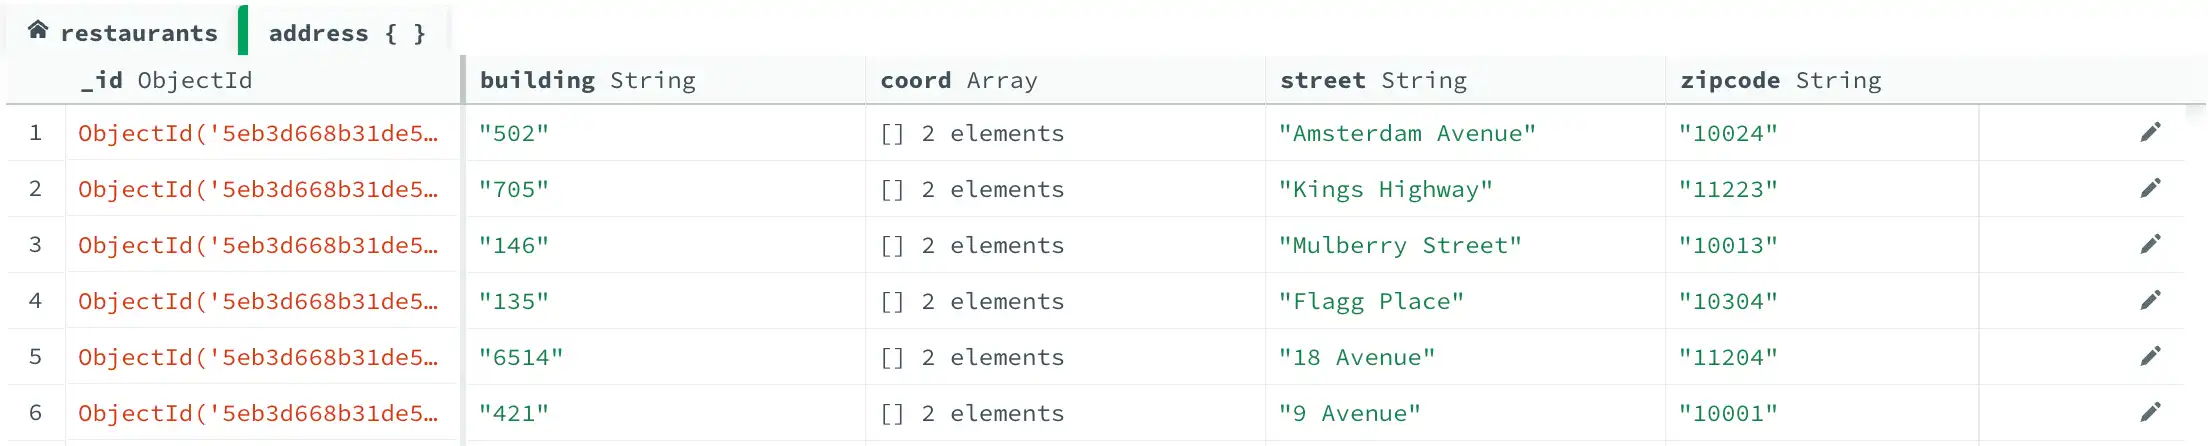The image size is (2208, 446).
Task: Click the building String column header
Action: point(587,80)
